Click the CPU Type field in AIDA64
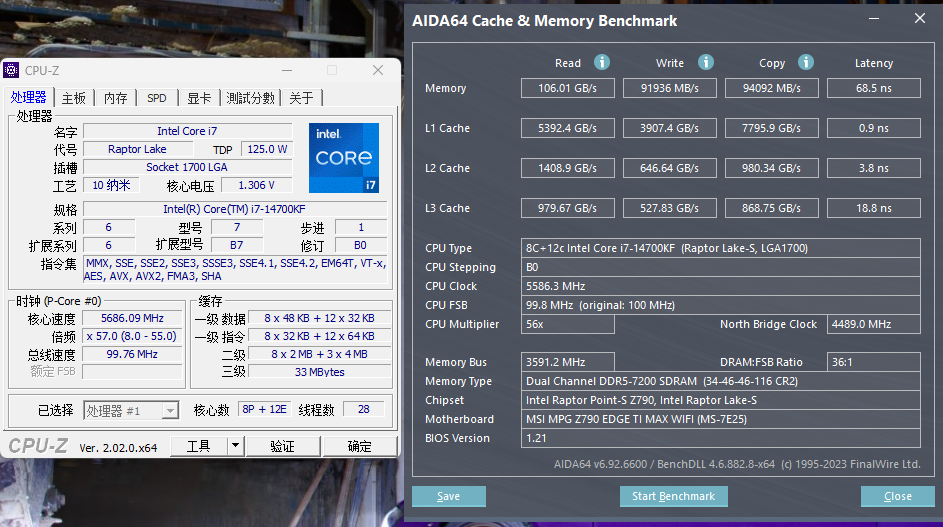Screen dimensions: 943x527 pyautogui.click(x=720, y=248)
